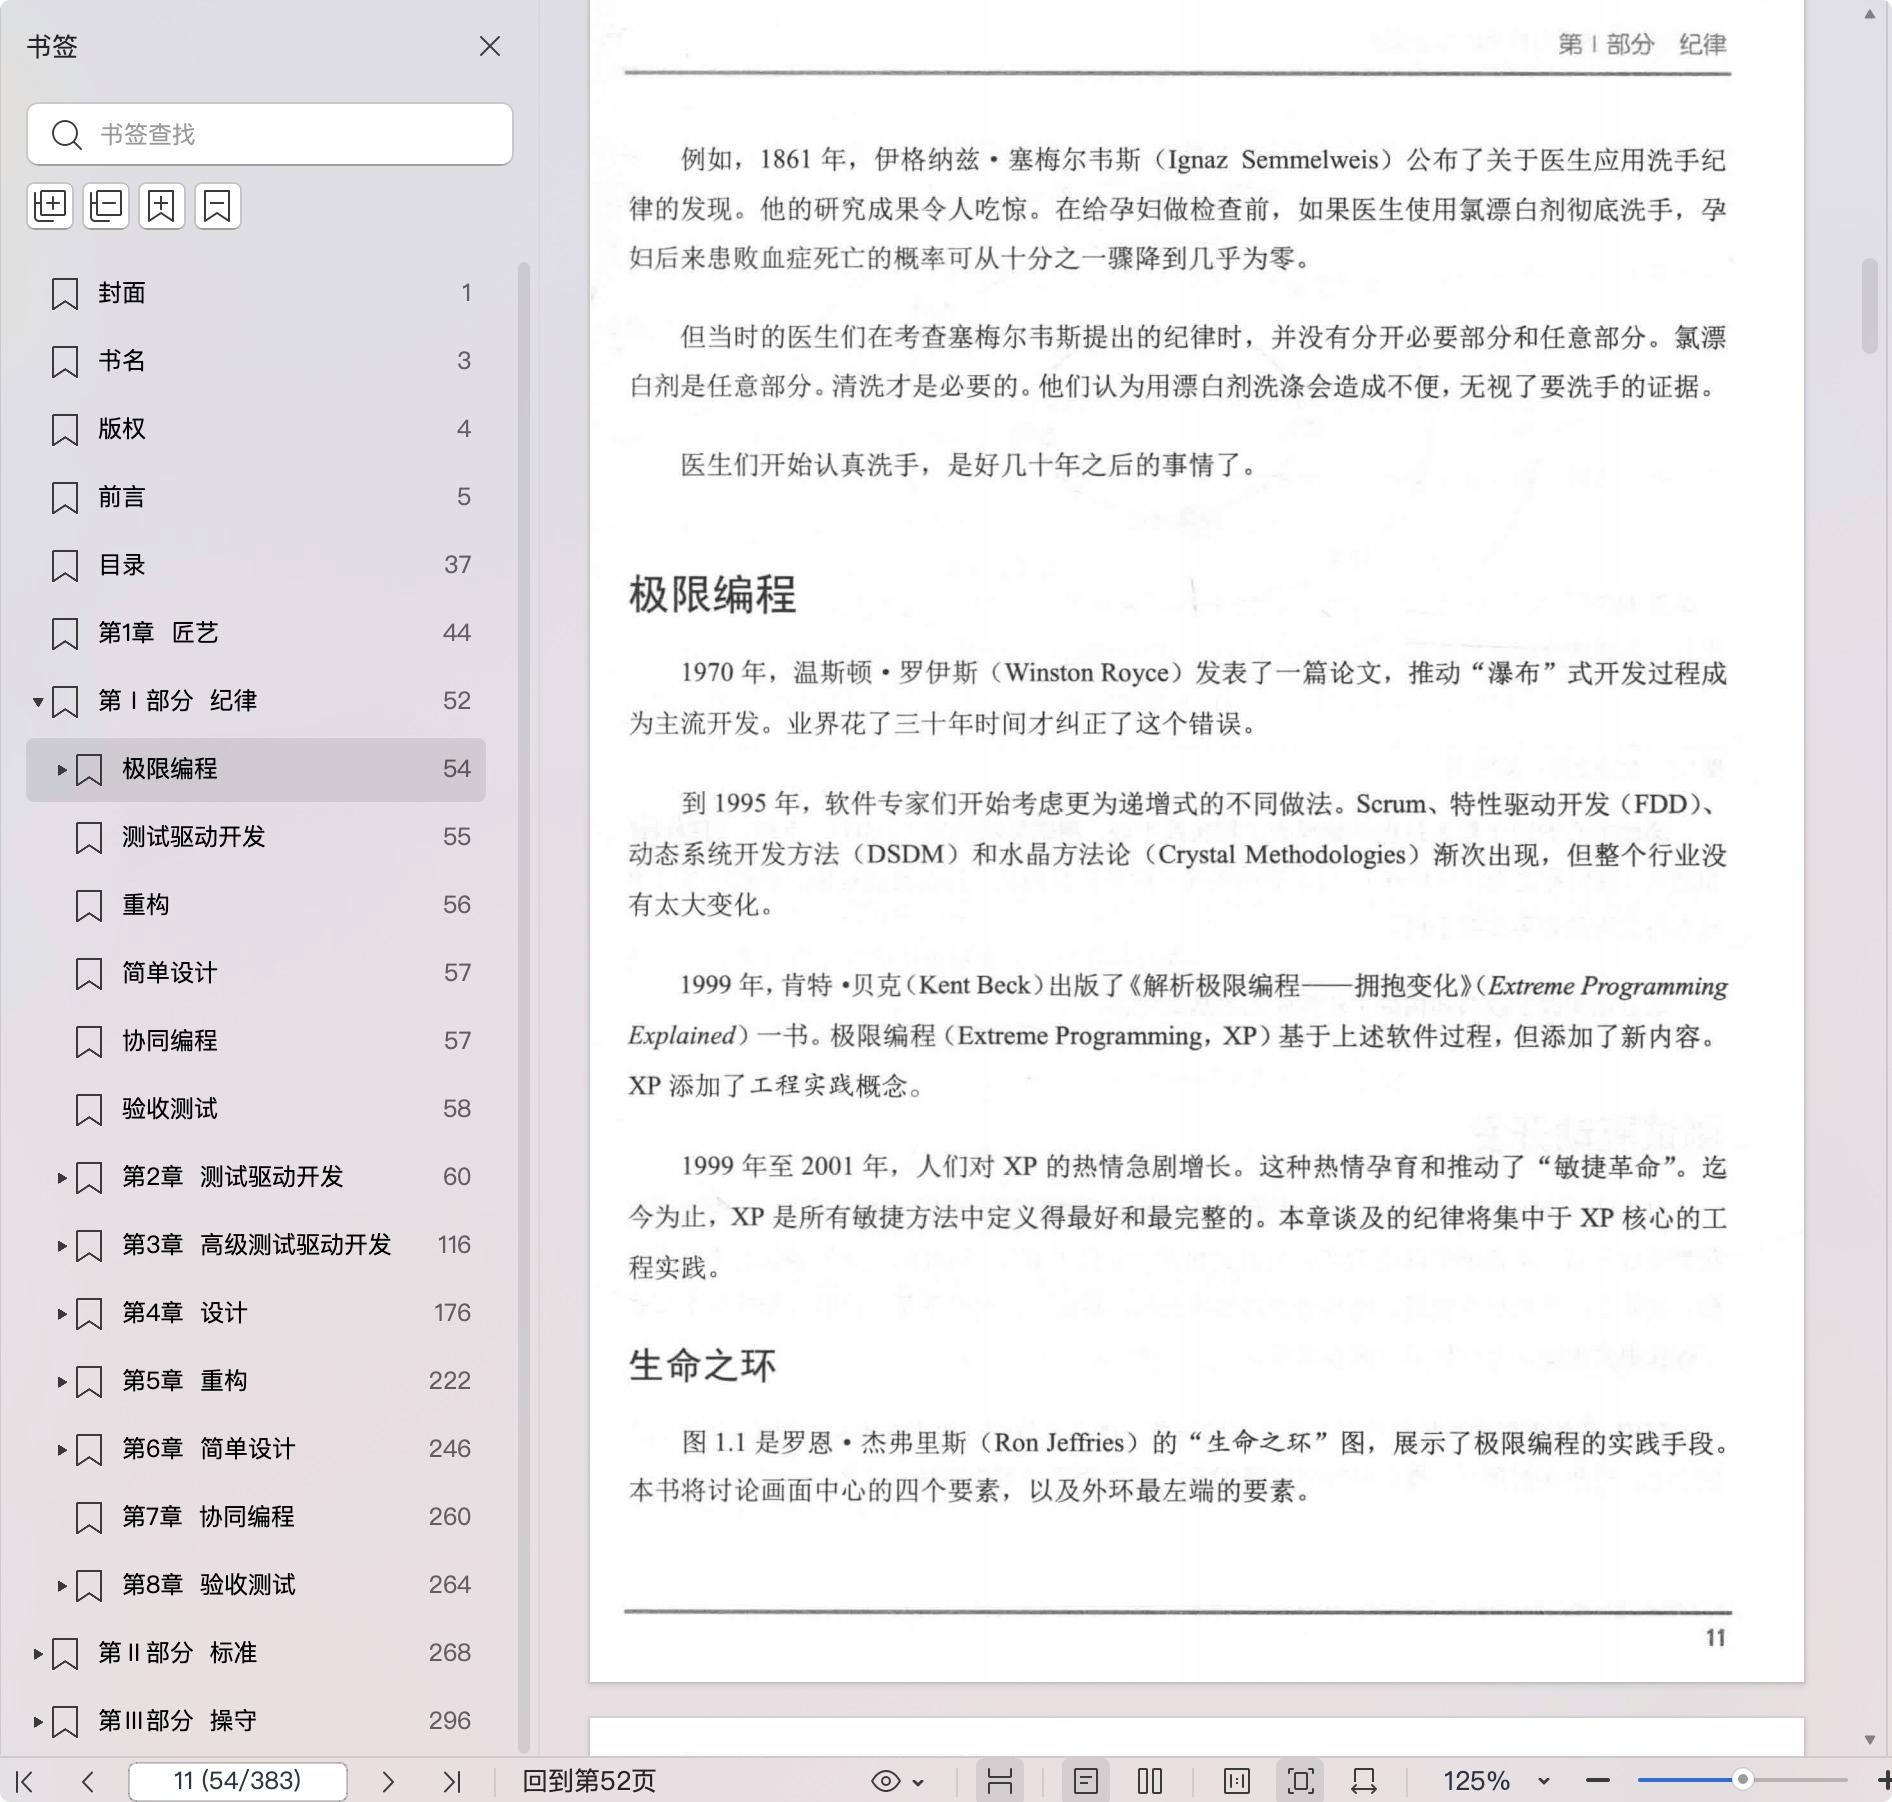Expand the 第 II 部分 标准 bookmark
Image resolution: width=1892 pixels, height=1802 pixels.
[38, 1654]
